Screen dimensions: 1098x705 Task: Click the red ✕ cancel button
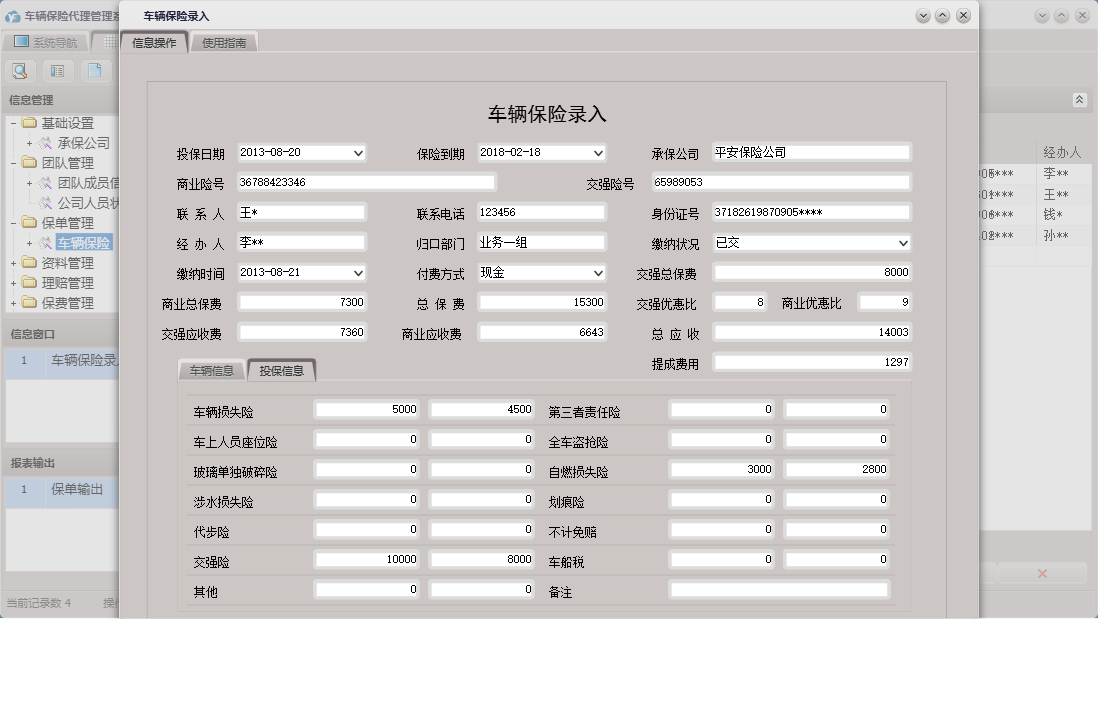tap(1042, 573)
